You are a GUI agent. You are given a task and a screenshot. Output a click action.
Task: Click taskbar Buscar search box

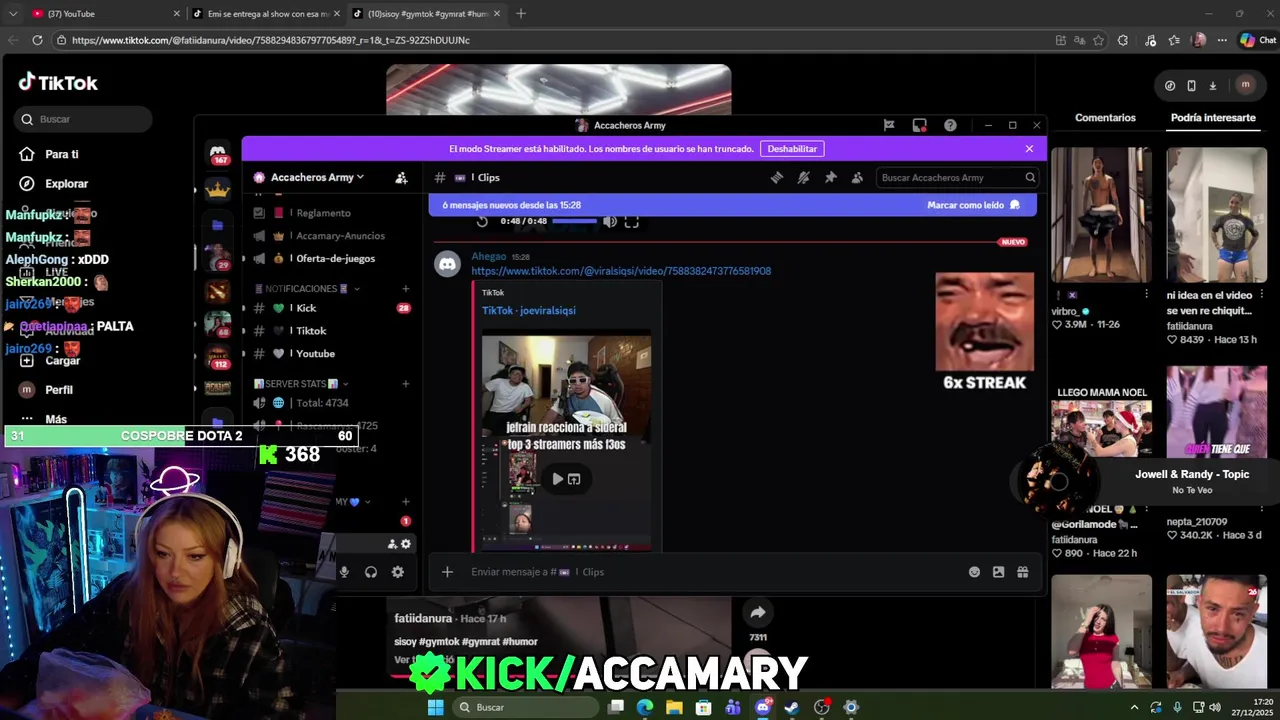tap(527, 707)
